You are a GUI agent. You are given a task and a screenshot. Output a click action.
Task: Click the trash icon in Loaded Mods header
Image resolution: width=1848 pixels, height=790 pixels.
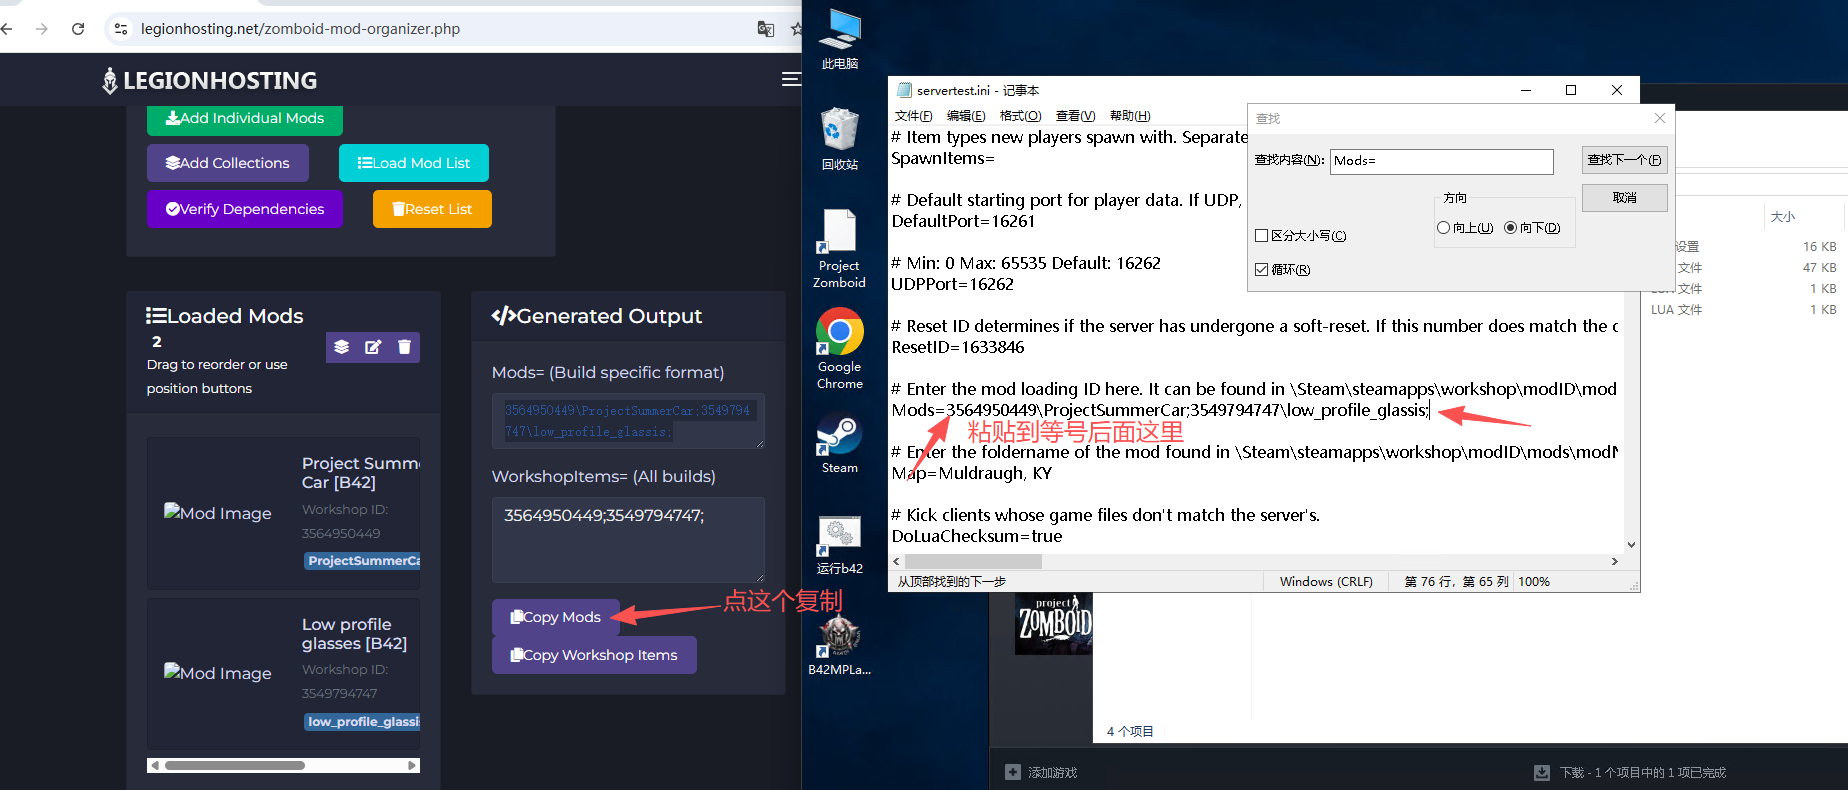coord(404,347)
